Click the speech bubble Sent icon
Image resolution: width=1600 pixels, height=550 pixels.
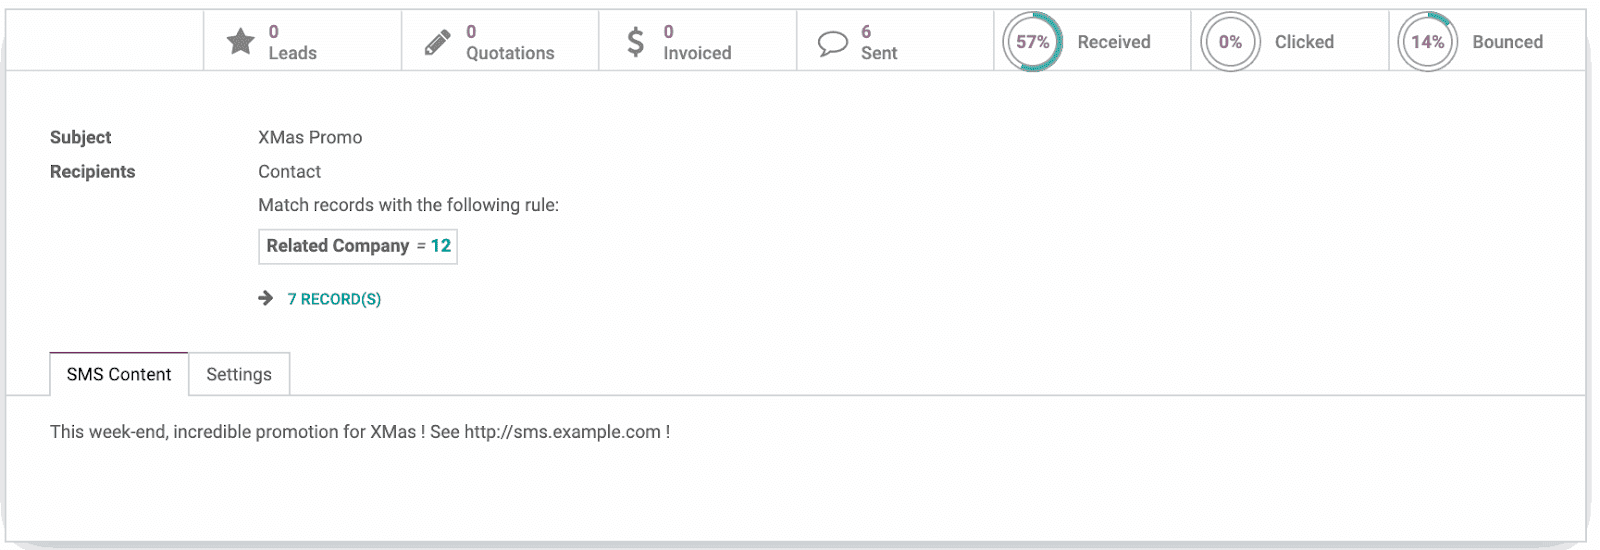pyautogui.click(x=832, y=43)
